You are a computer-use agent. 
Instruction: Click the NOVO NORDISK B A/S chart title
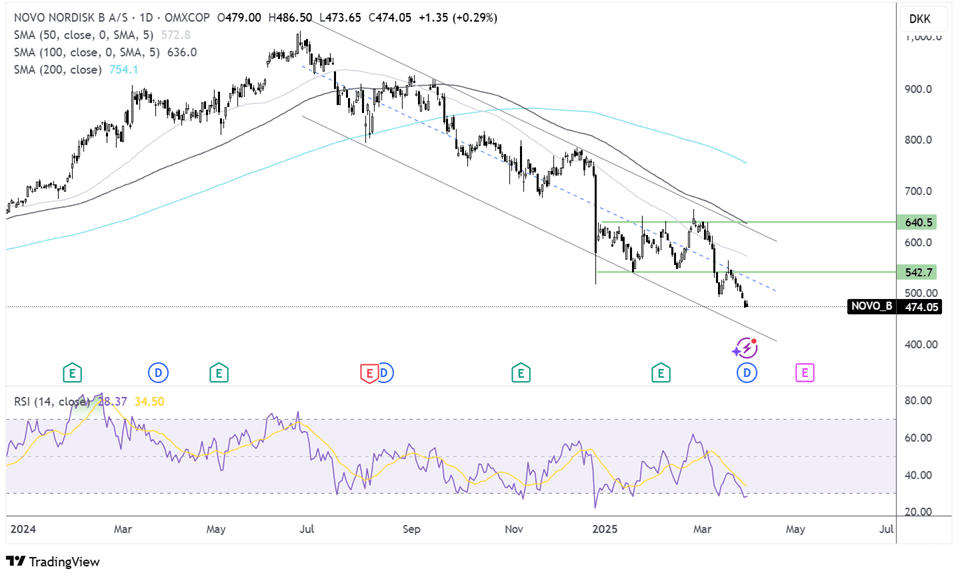71,18
